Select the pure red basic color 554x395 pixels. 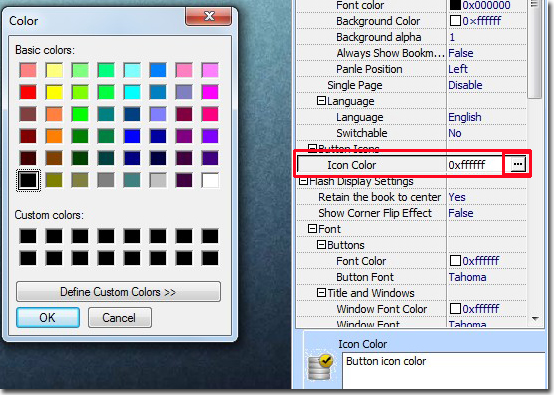tap(28, 92)
